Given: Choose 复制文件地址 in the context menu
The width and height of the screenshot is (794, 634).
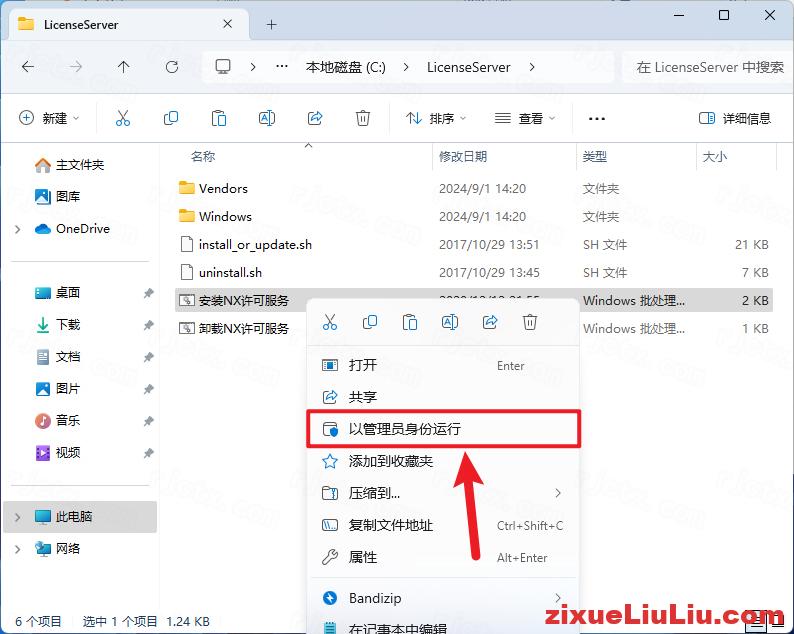Looking at the screenshot, I should 443,526.
